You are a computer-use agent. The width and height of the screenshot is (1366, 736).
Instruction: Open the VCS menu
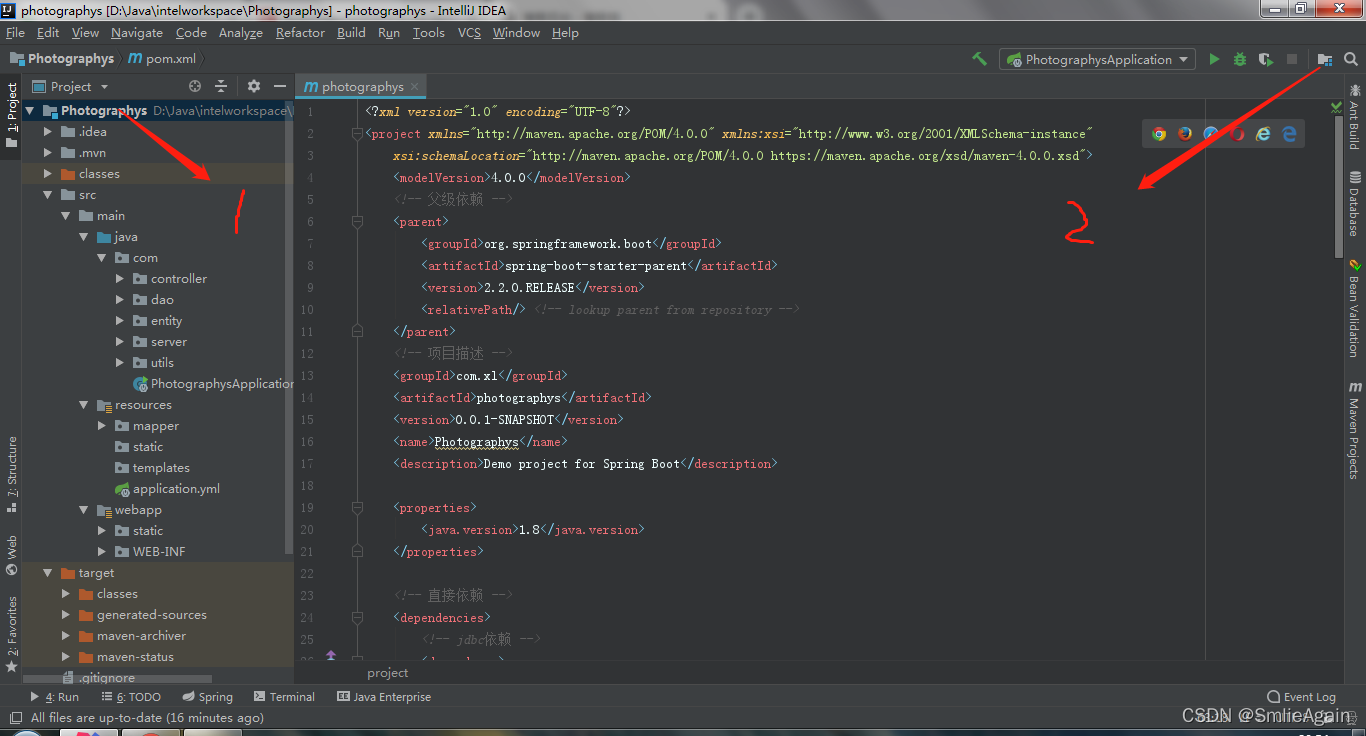point(469,33)
